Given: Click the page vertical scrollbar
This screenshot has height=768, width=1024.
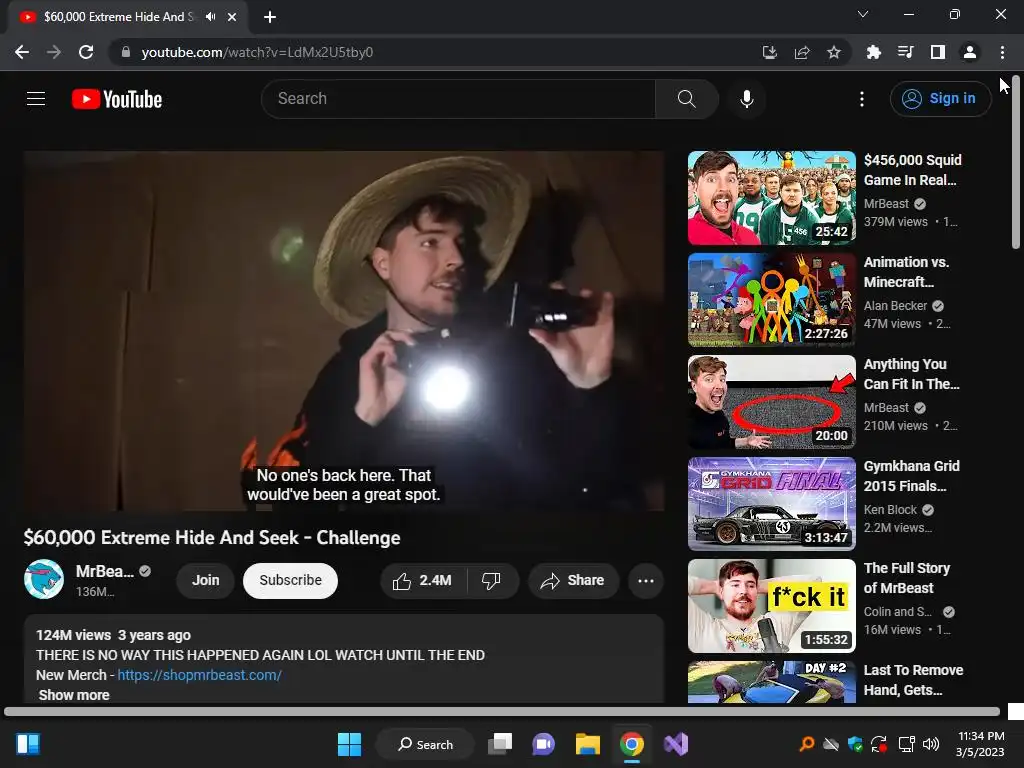Looking at the screenshot, I should point(1016,163).
